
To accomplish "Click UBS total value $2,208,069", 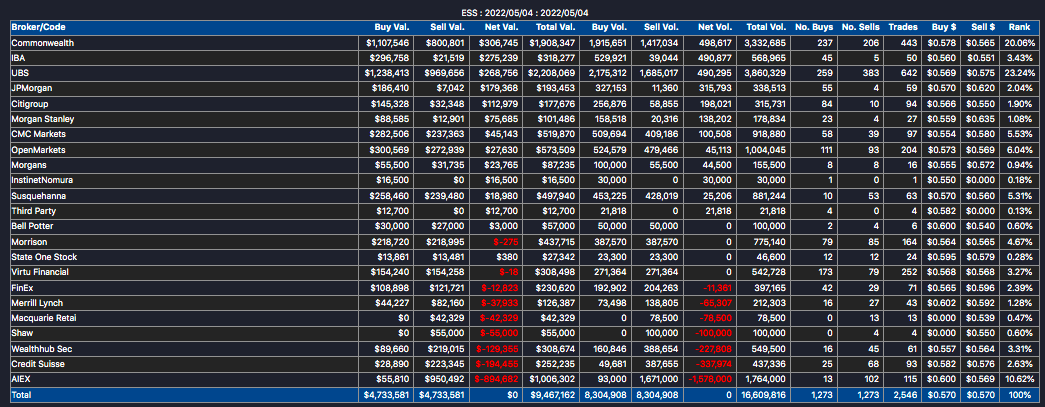I will 552,73.
